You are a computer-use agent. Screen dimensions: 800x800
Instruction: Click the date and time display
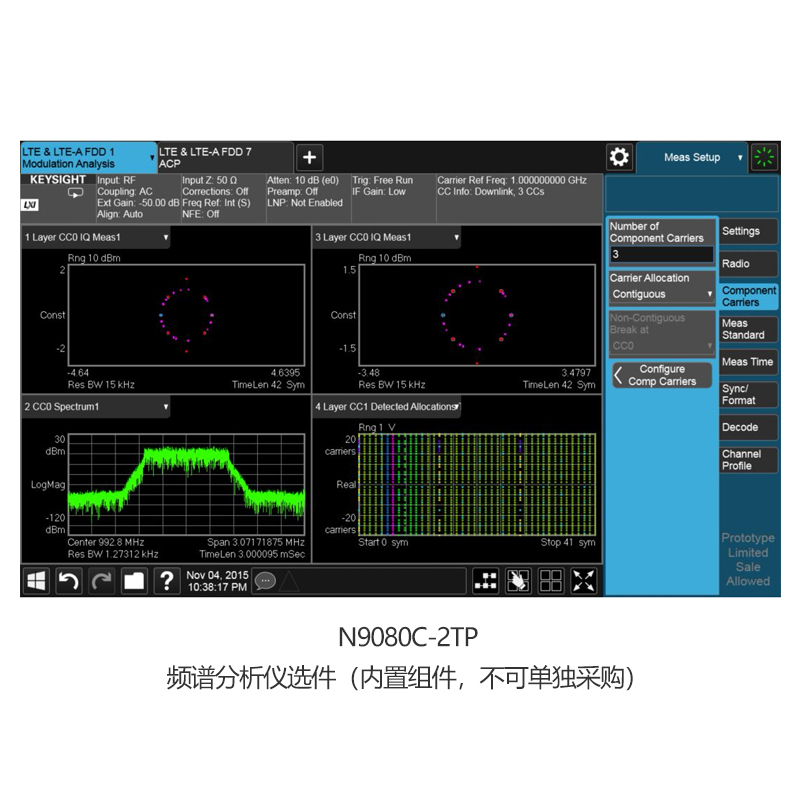point(217,581)
